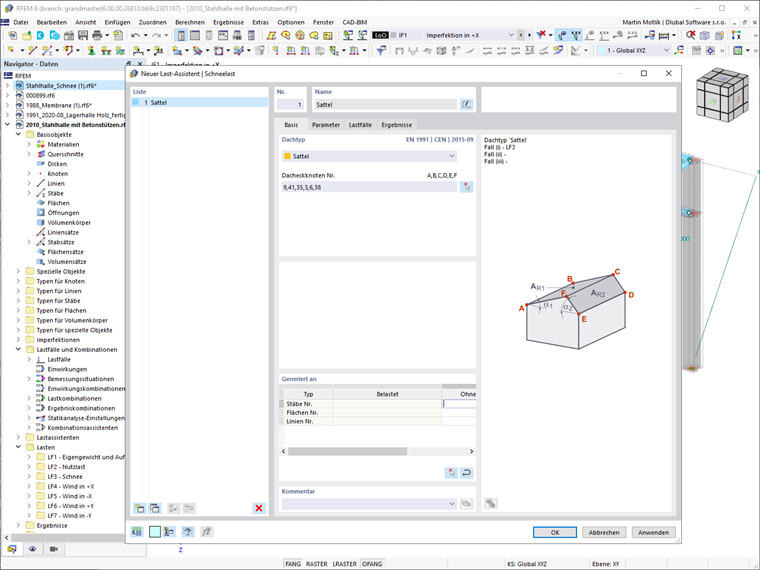Toggle LRASTER in status bar
Image resolution: width=760 pixels, height=570 pixels.
345,564
